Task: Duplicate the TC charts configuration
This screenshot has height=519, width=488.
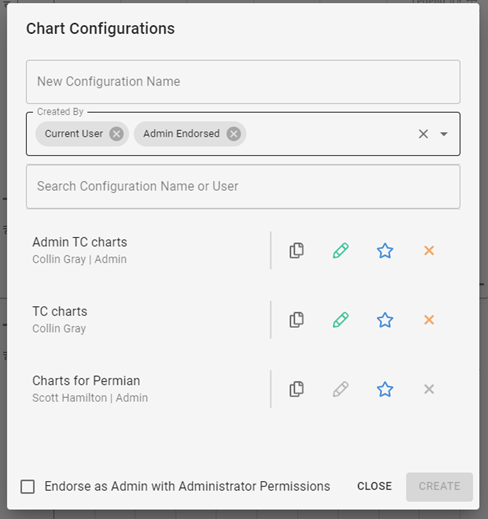Action: point(296,320)
